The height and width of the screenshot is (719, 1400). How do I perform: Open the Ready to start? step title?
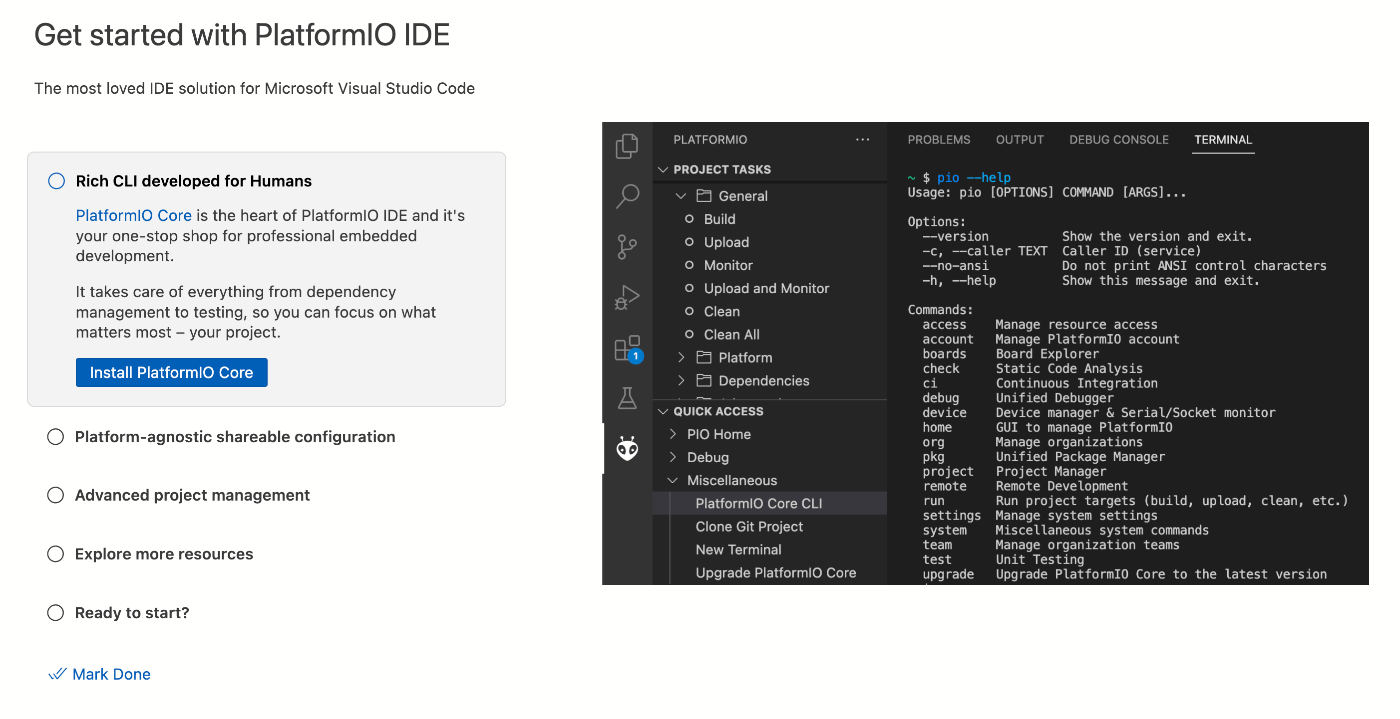(x=132, y=613)
